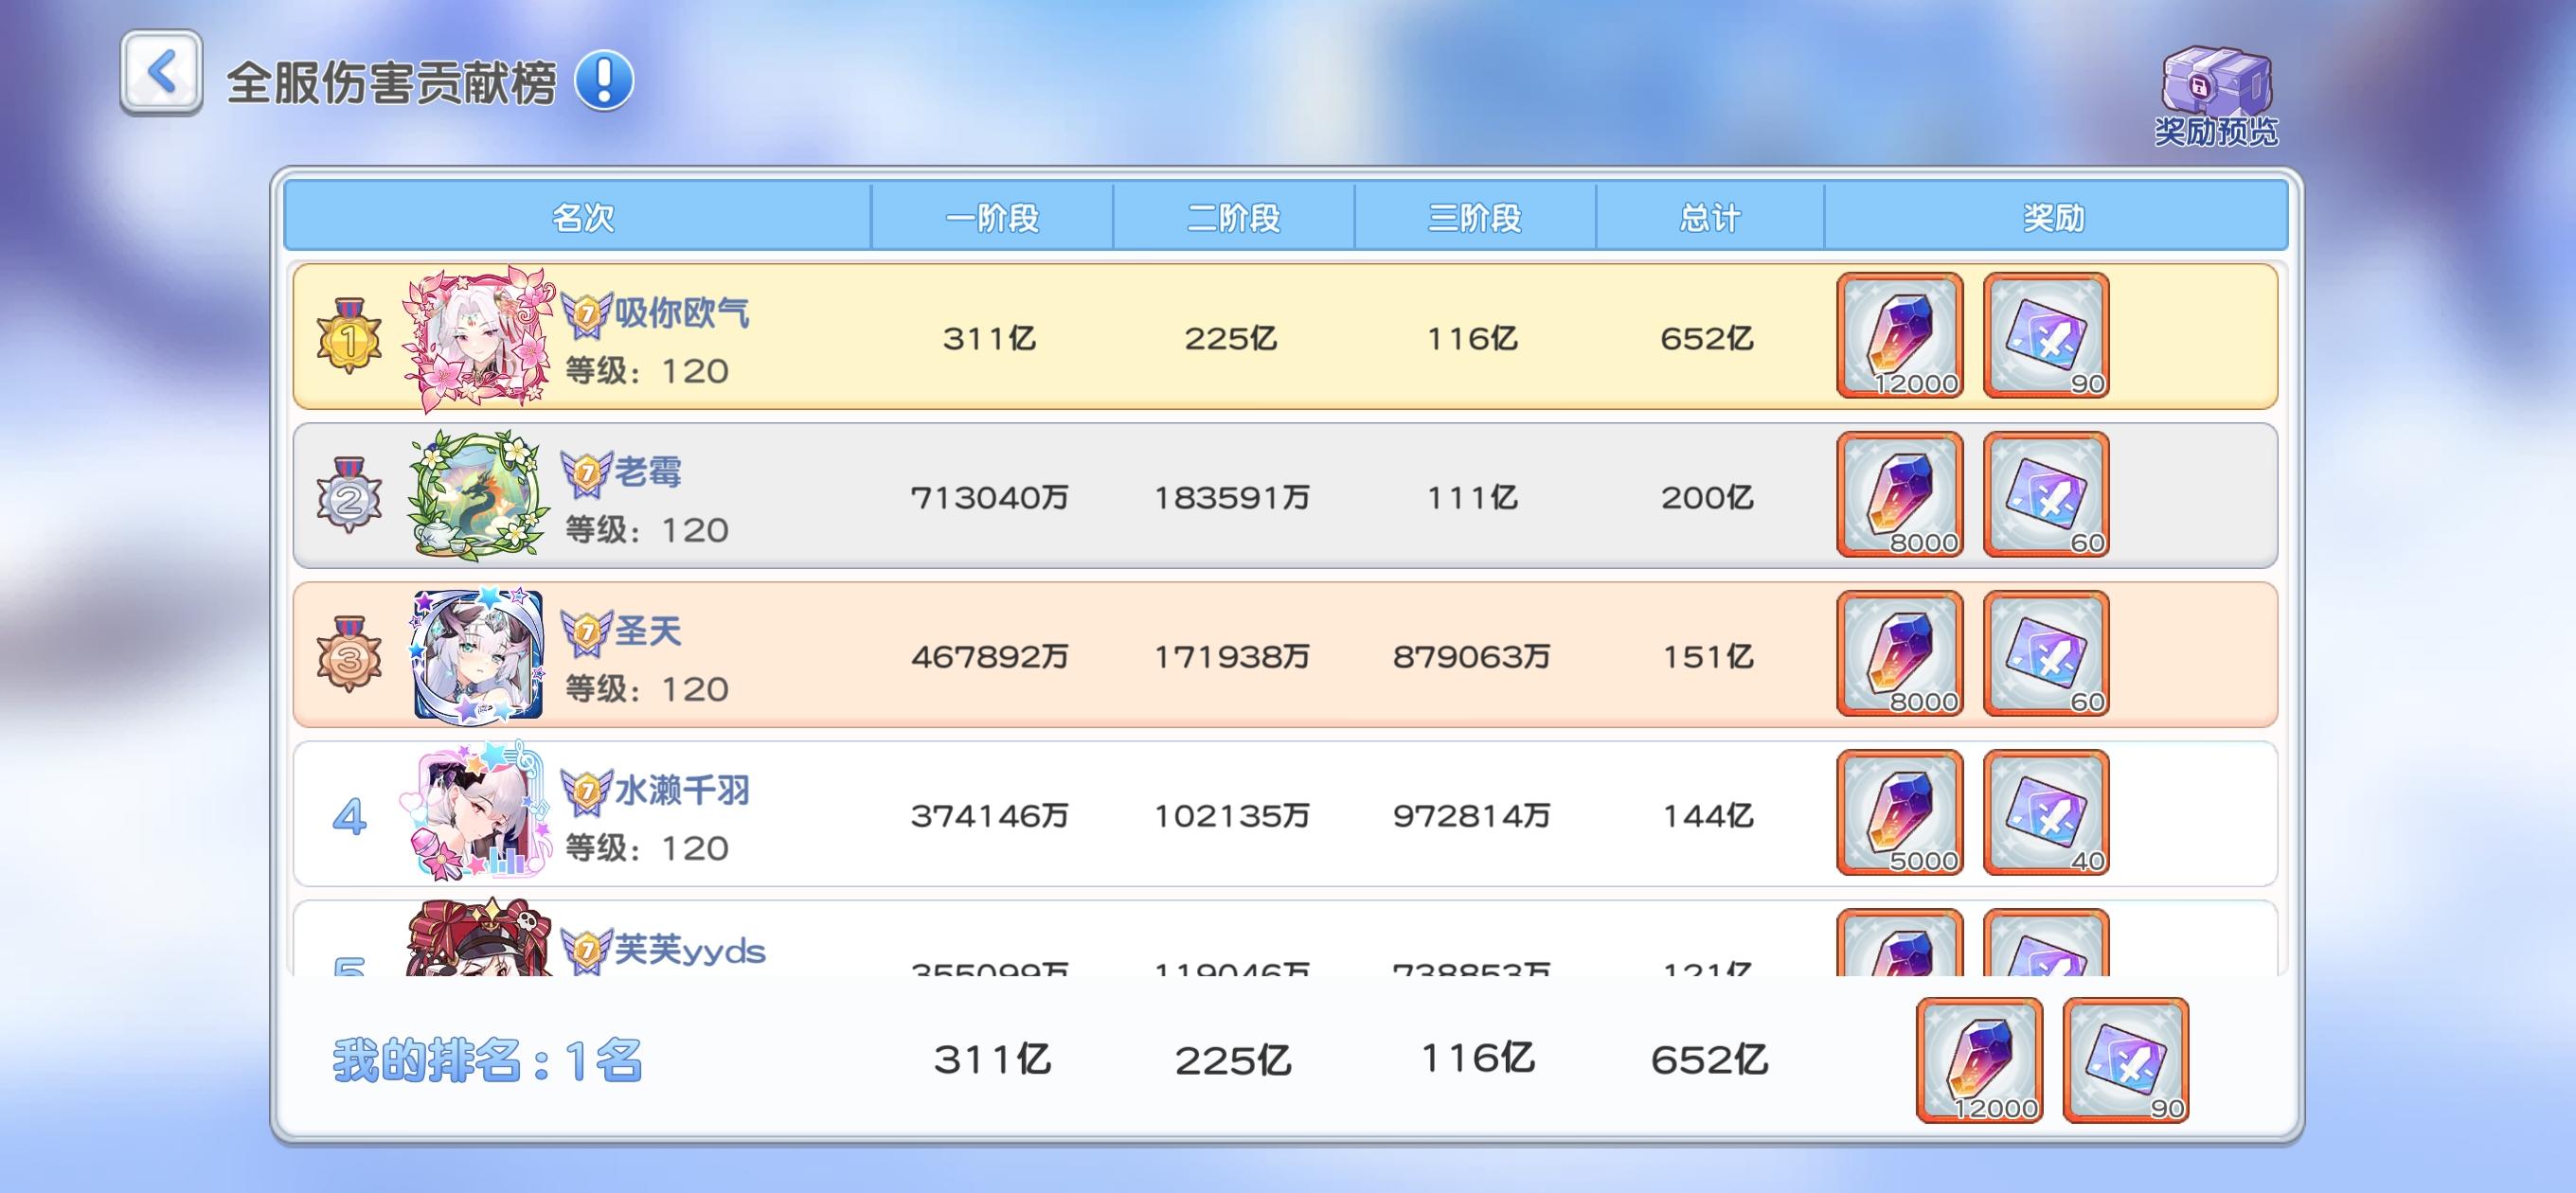
Task: Open the 奖励预览 treasure chest
Action: tap(2216, 95)
